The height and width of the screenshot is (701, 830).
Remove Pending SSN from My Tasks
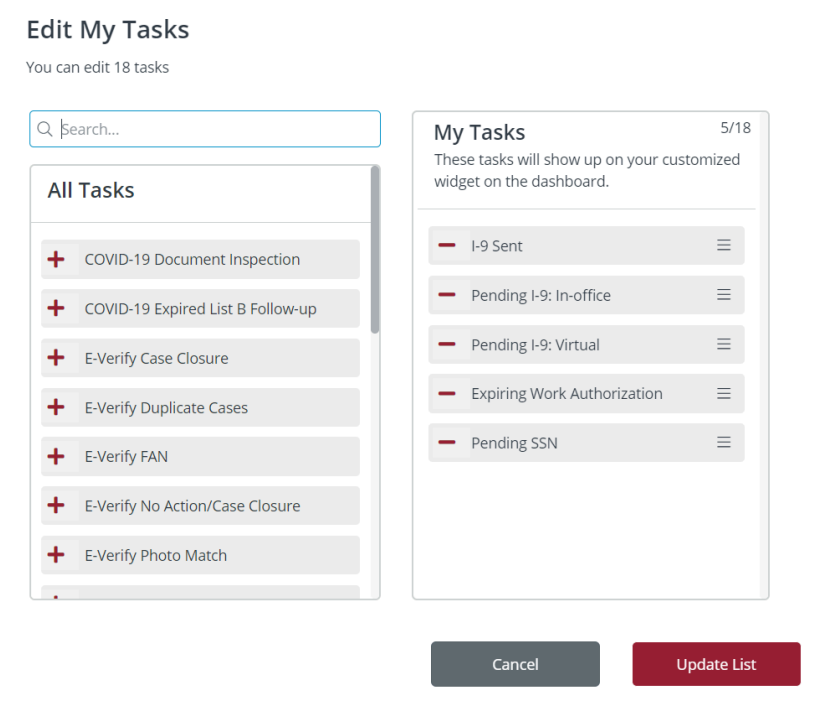(448, 442)
